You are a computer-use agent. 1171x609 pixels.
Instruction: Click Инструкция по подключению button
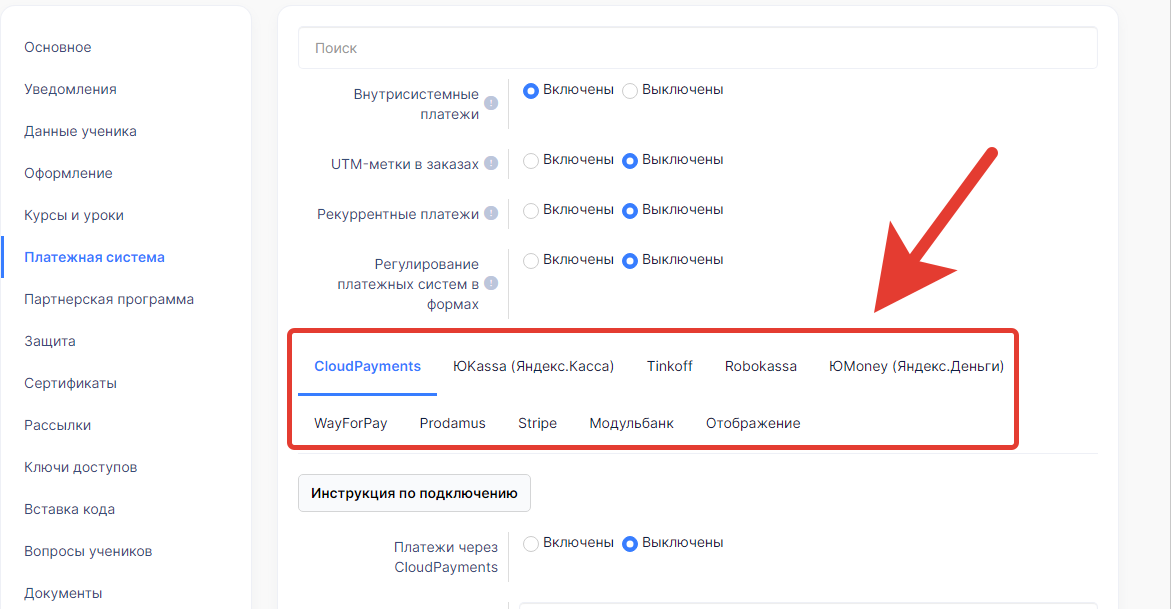click(414, 493)
